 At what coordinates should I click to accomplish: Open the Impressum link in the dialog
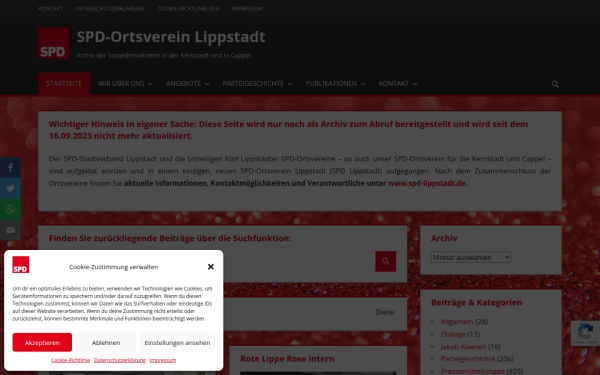[x=163, y=360]
